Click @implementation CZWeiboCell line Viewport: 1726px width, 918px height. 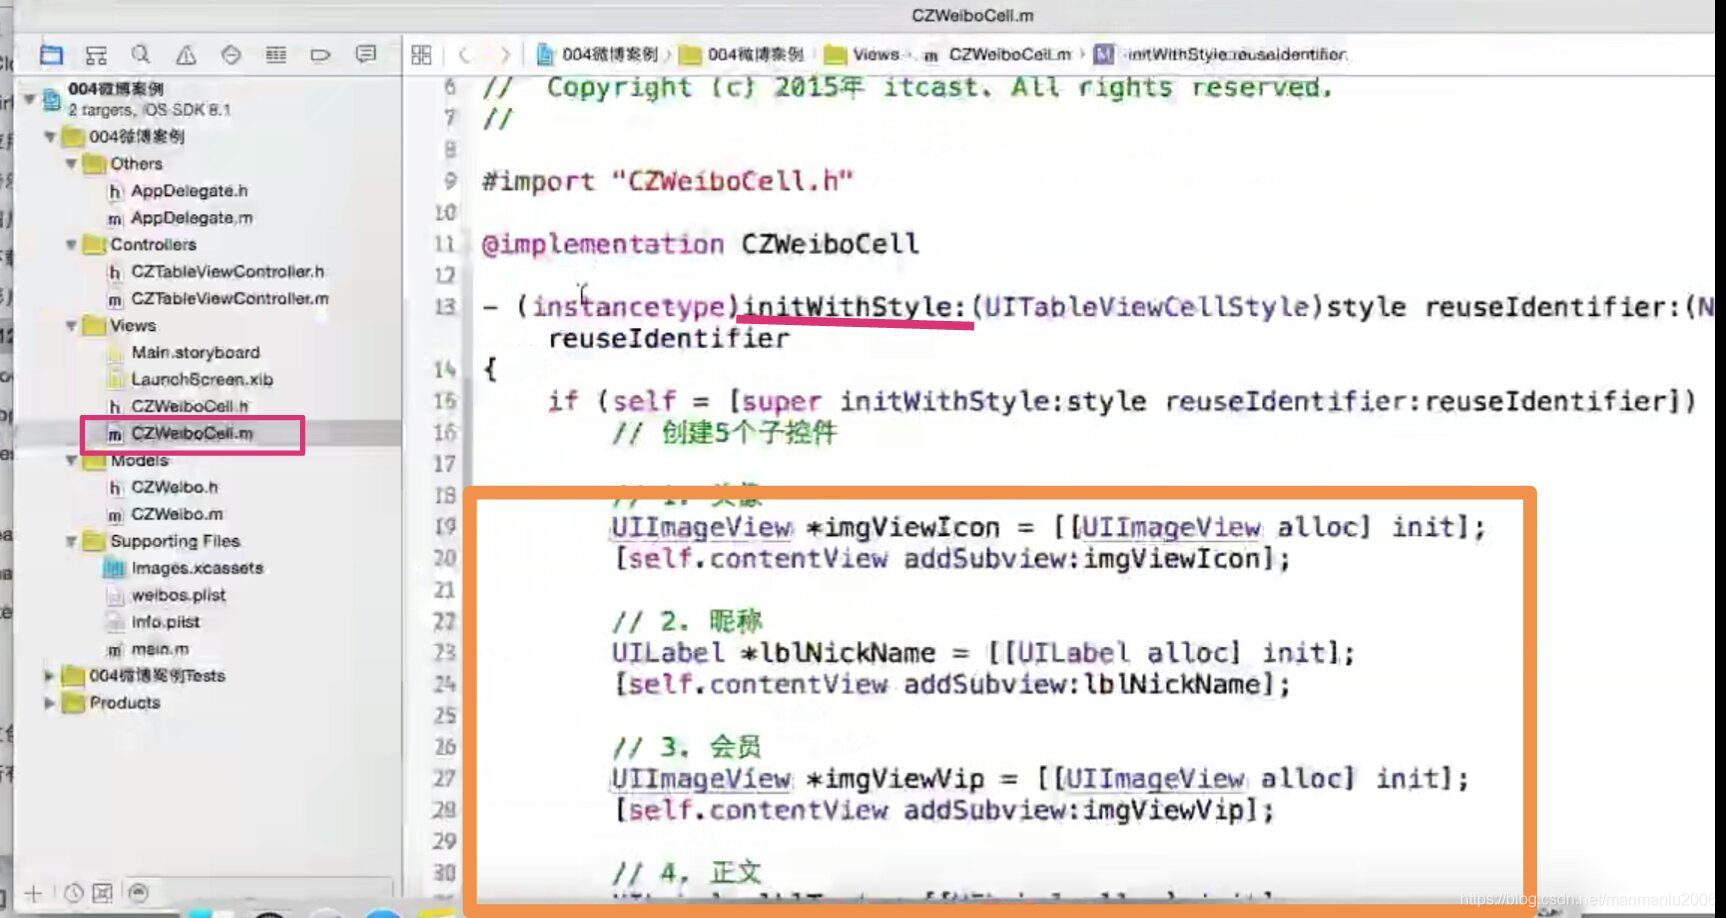[700, 245]
